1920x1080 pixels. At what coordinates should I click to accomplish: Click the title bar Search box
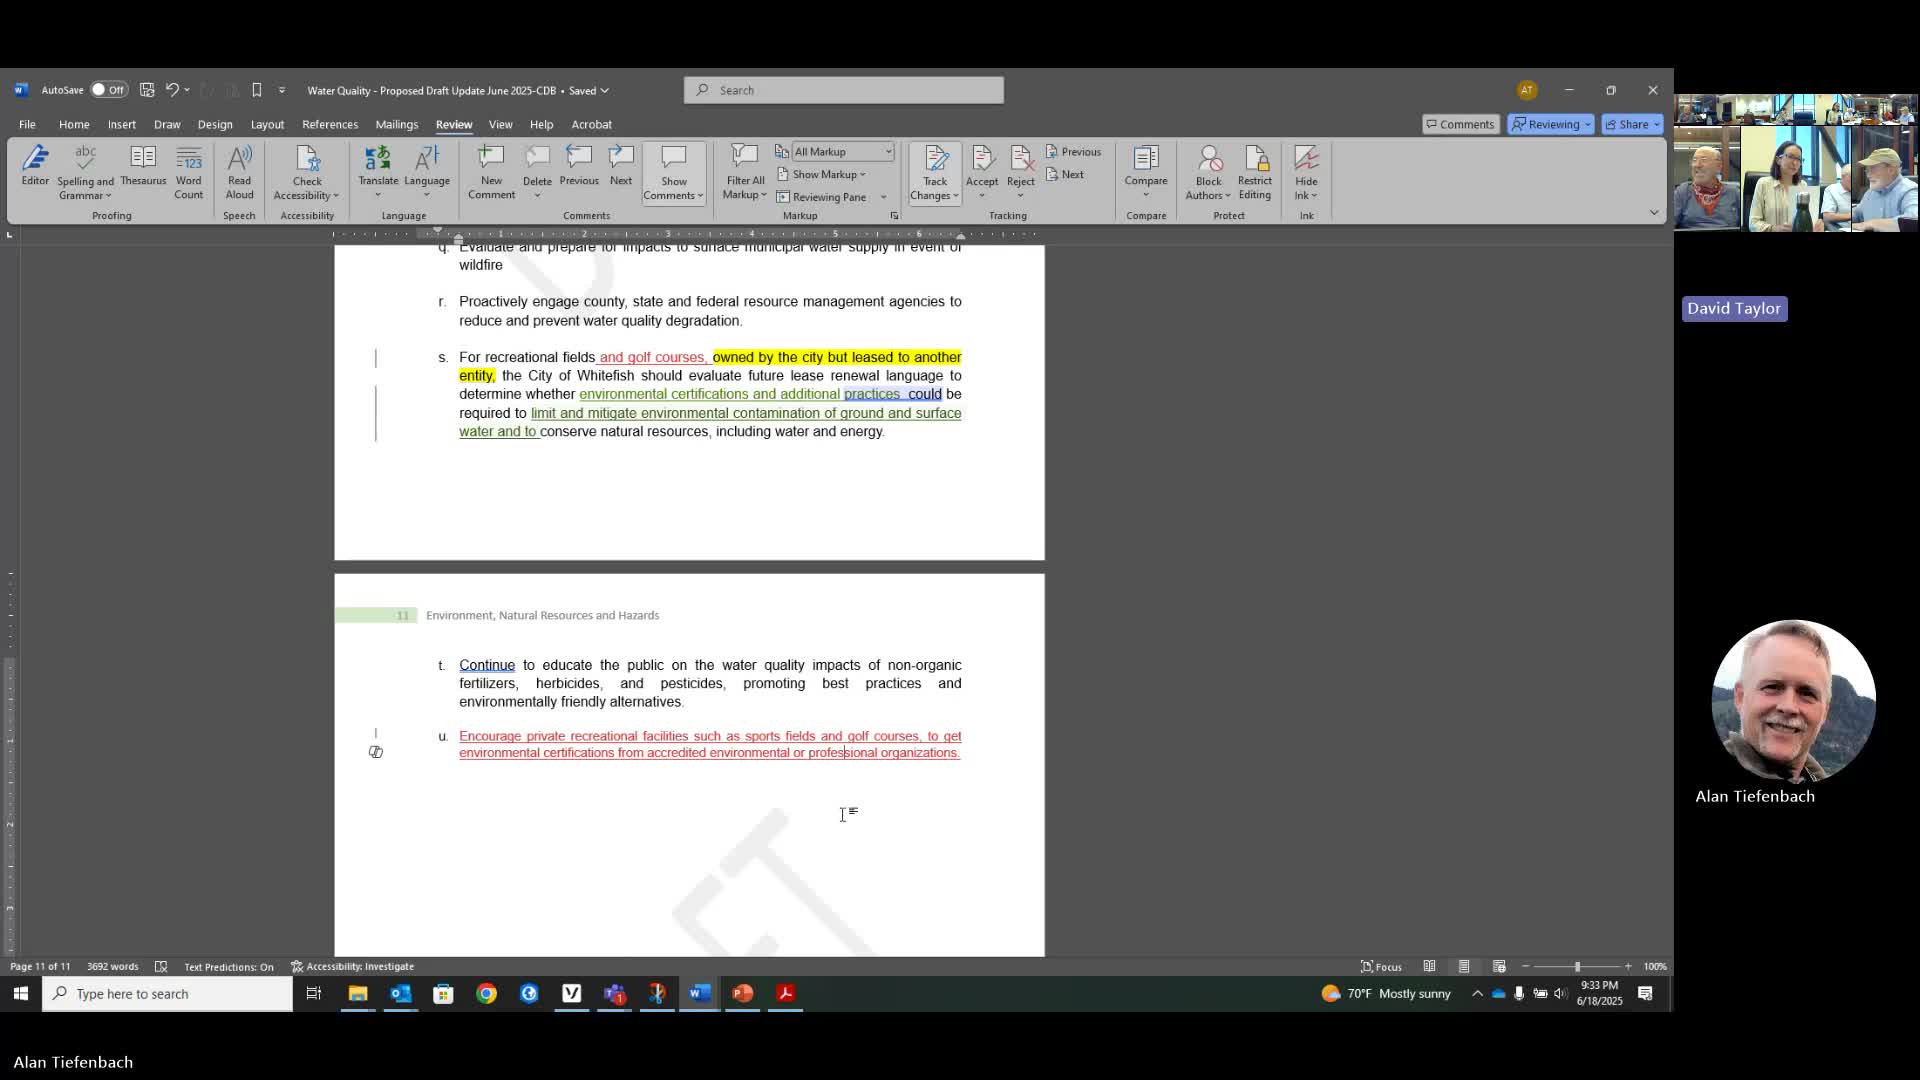[x=843, y=90]
